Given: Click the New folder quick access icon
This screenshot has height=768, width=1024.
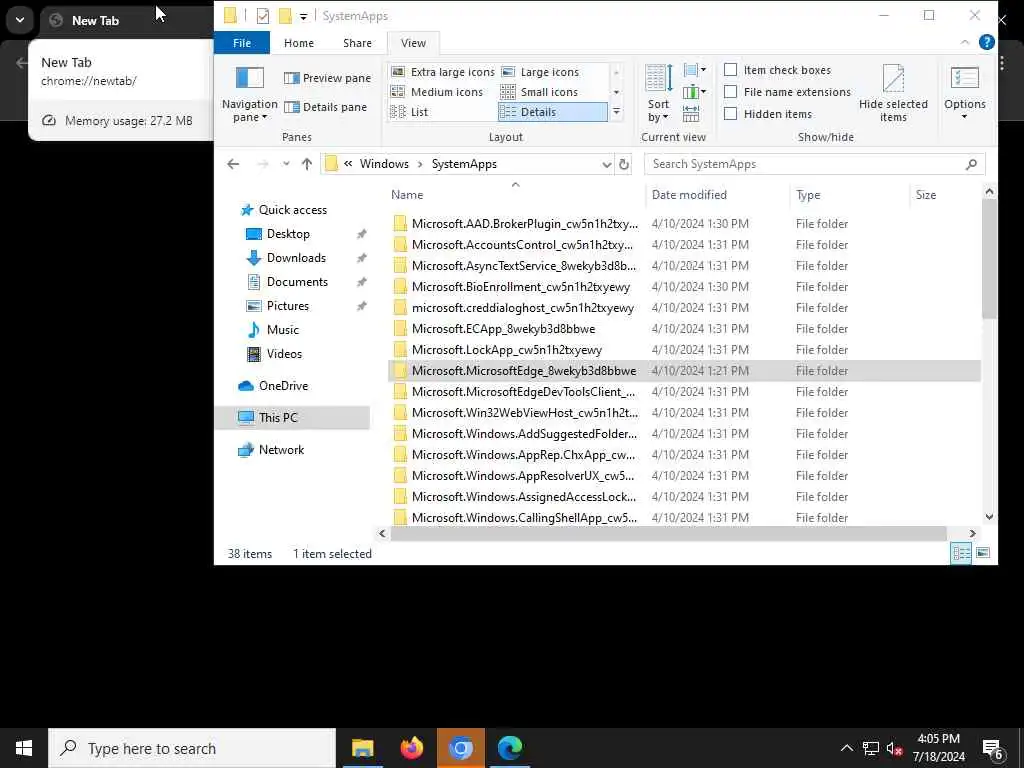Looking at the screenshot, I should (285, 16).
